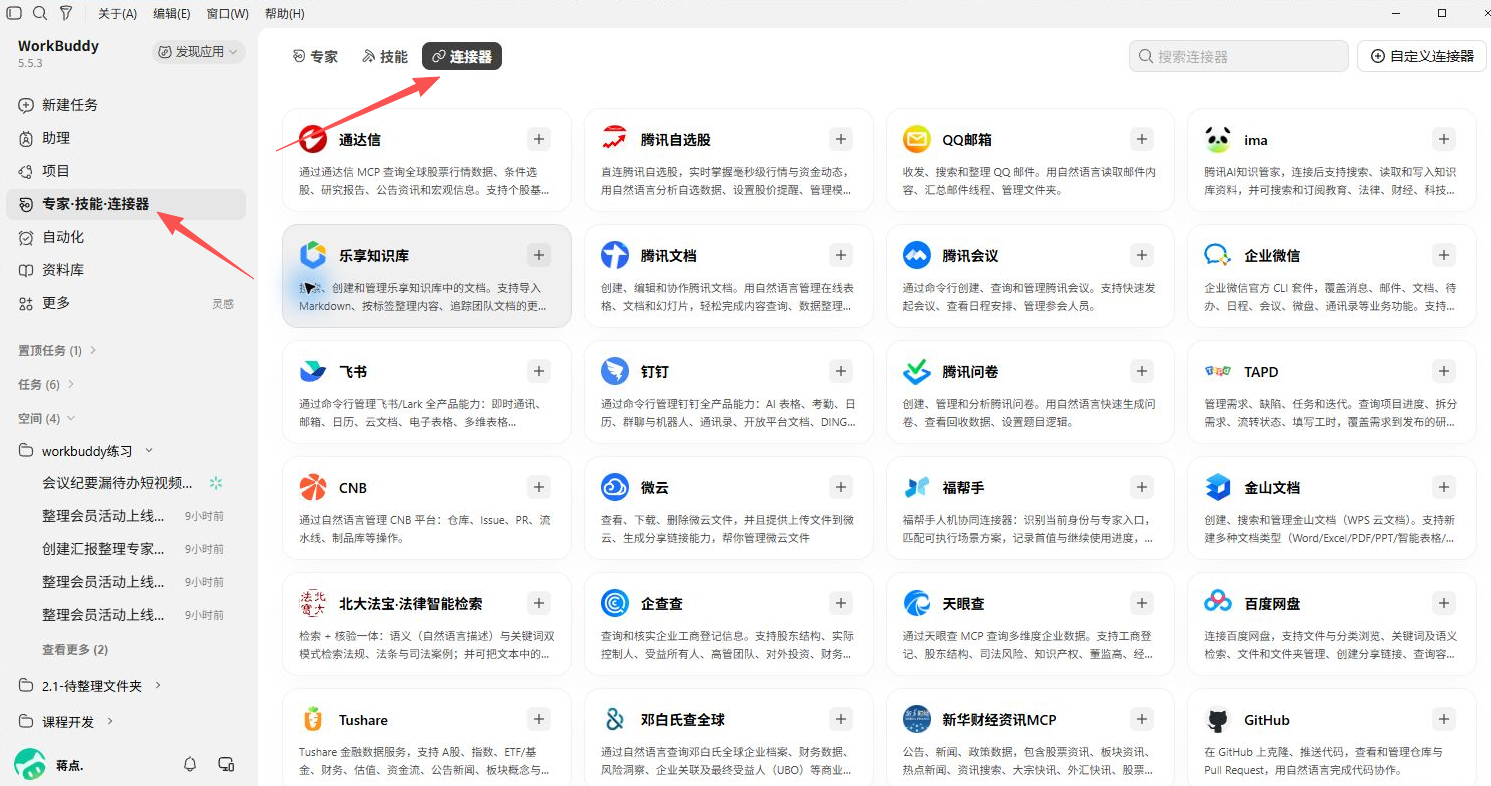Viewport: 1491px width, 786px height.
Task: Add the ima connector with its plus button
Action: [x=1443, y=139]
